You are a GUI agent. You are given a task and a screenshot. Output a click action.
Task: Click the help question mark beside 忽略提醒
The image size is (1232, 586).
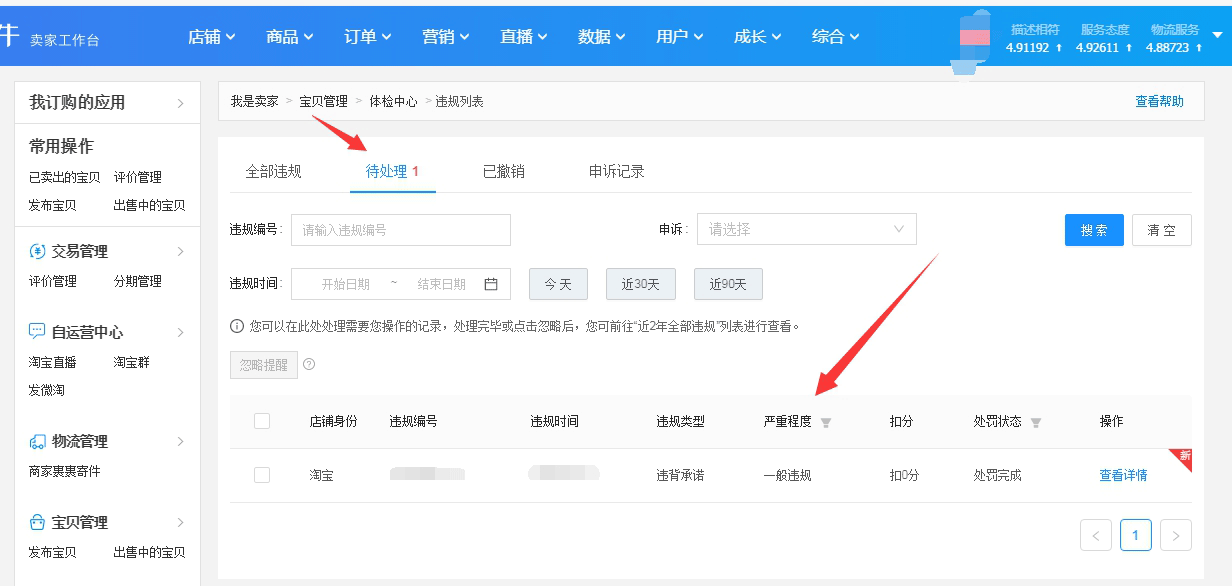(309, 365)
